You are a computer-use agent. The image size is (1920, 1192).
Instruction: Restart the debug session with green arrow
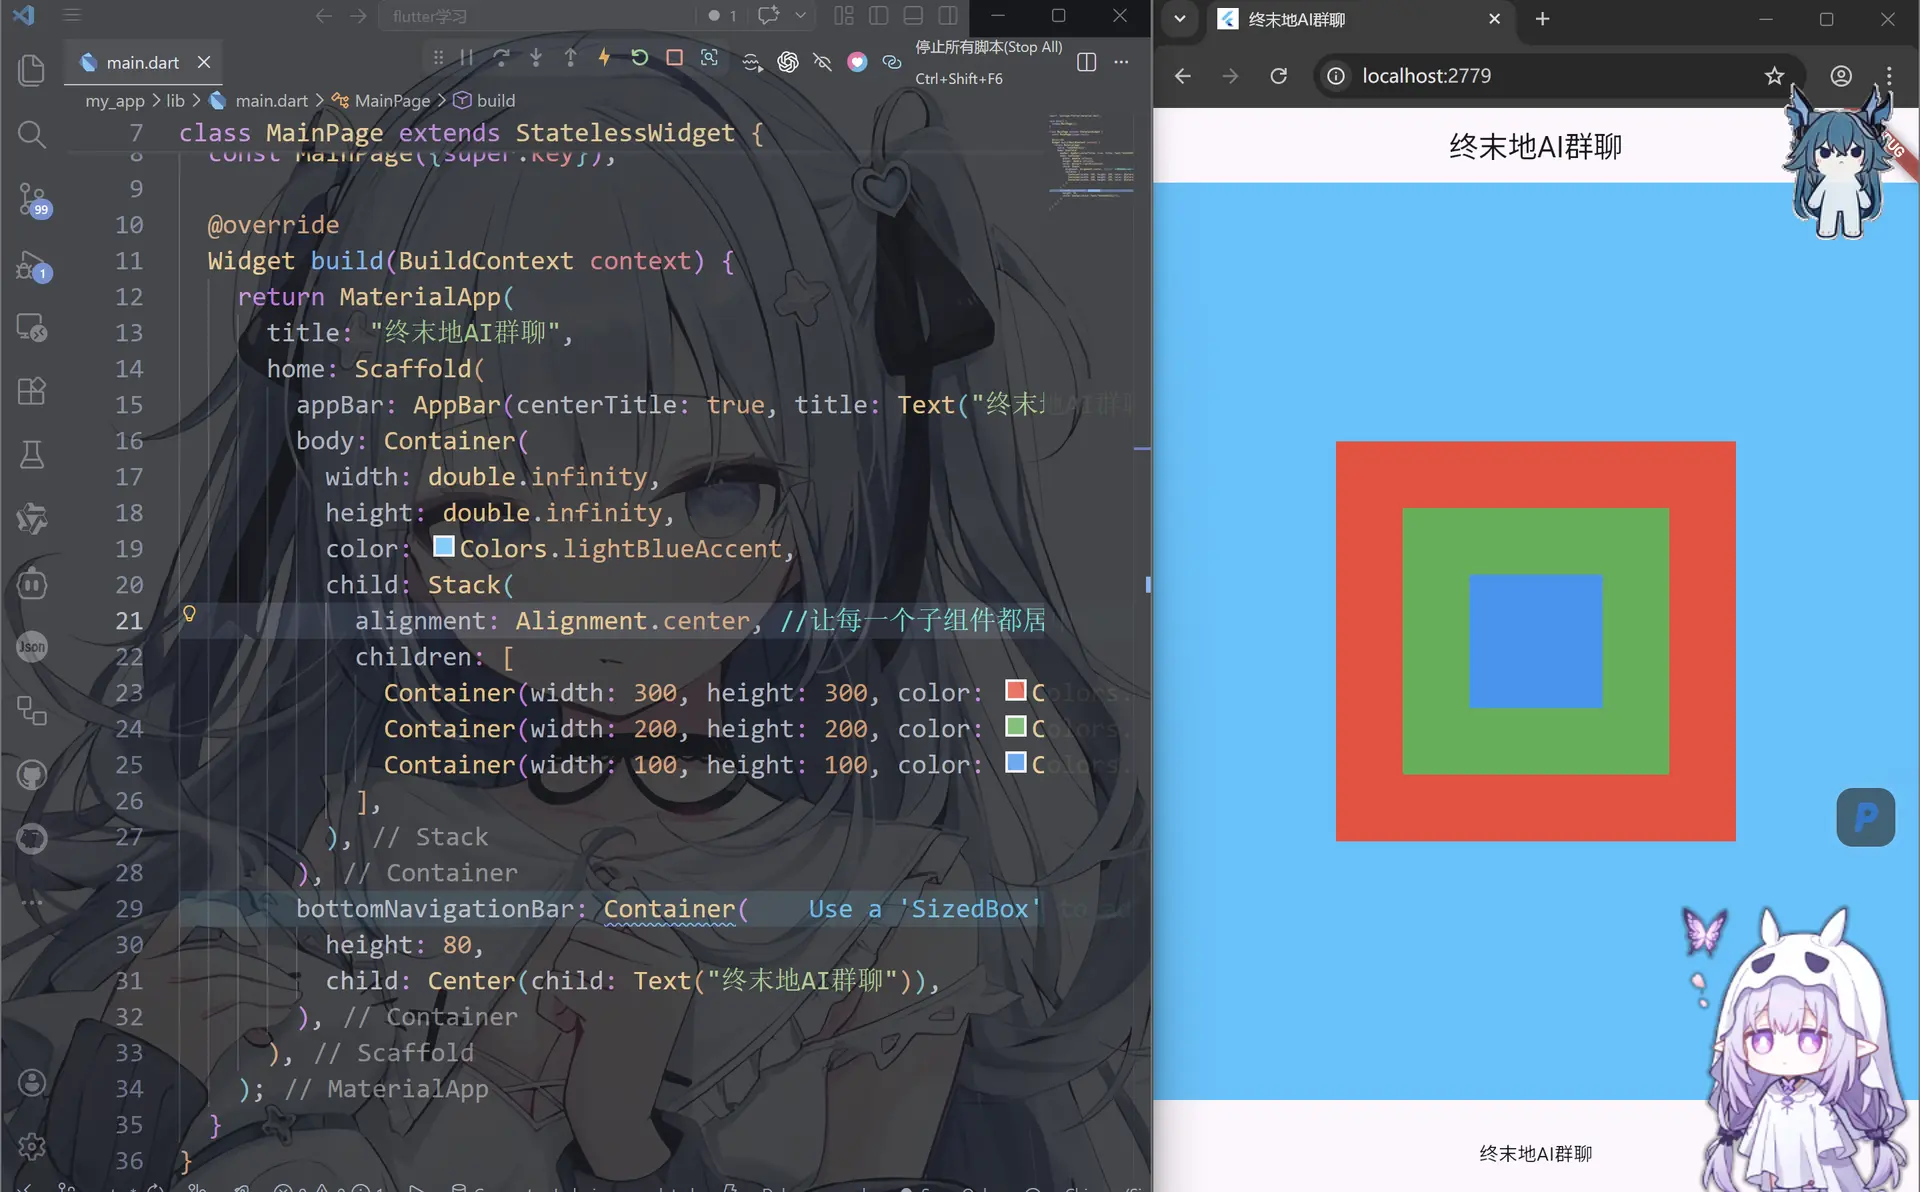click(x=640, y=58)
